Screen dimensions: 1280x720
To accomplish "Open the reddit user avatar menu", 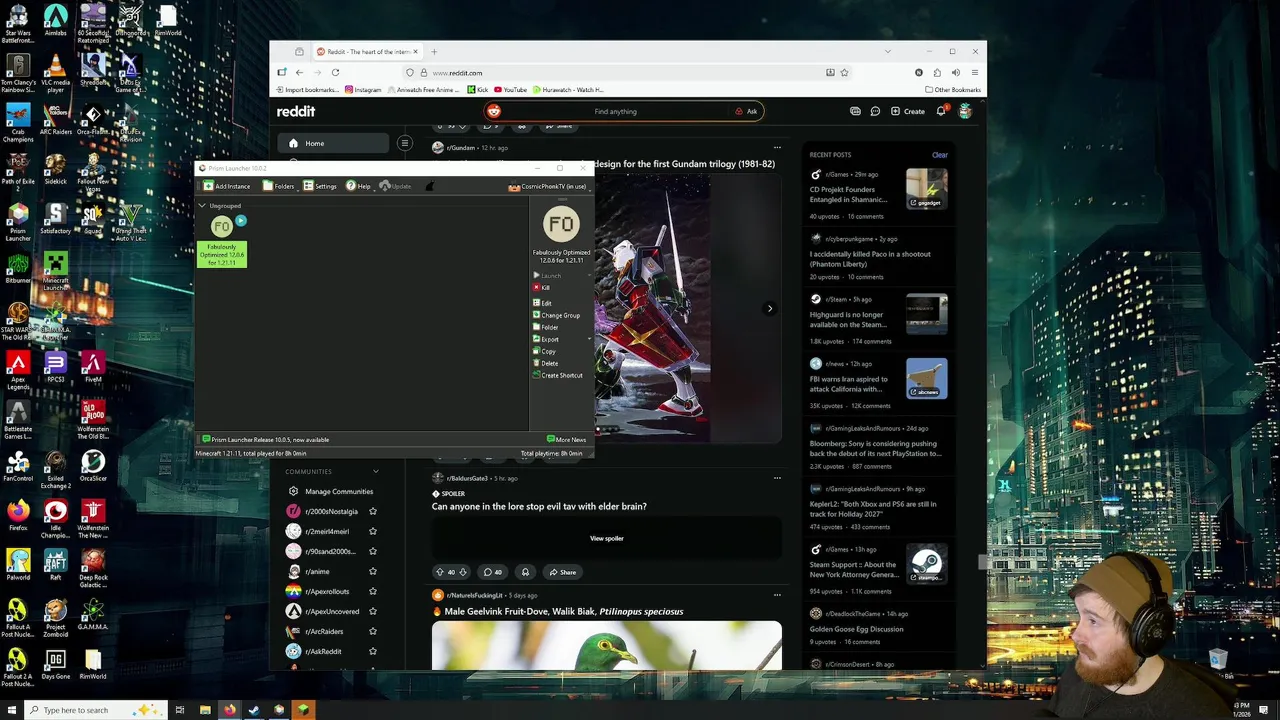I will pos(965,111).
